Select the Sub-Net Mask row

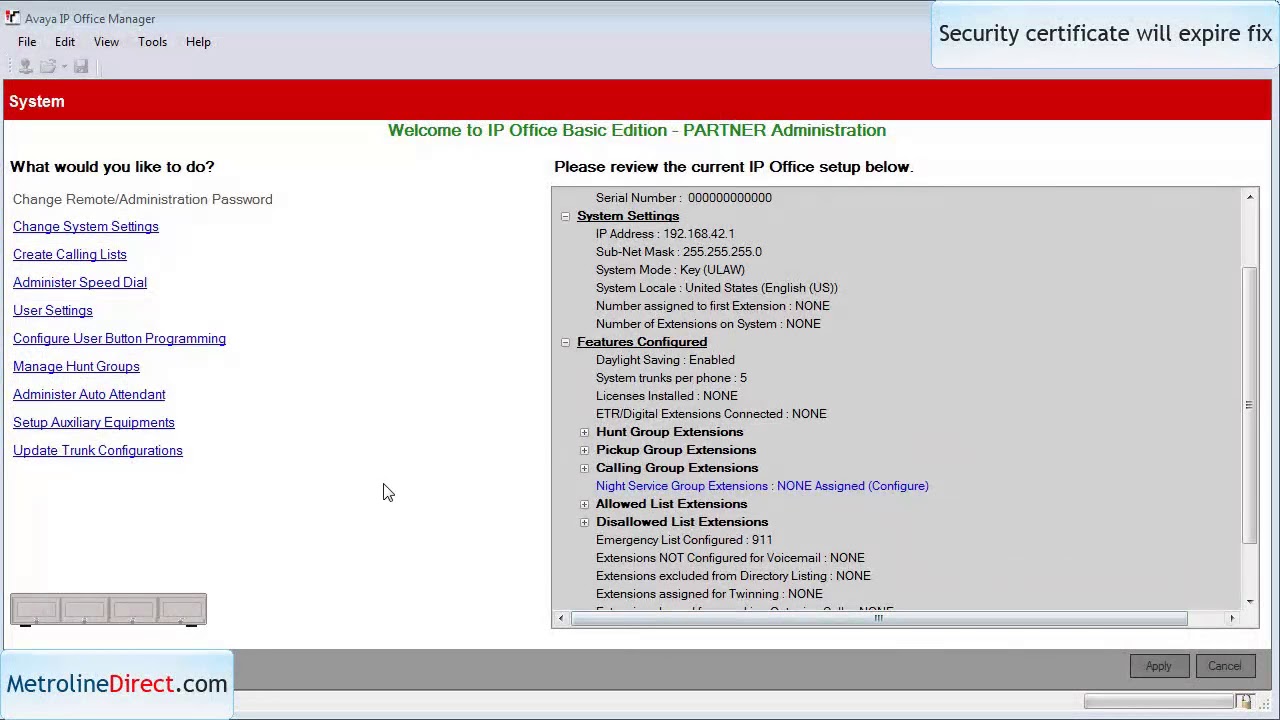click(679, 252)
